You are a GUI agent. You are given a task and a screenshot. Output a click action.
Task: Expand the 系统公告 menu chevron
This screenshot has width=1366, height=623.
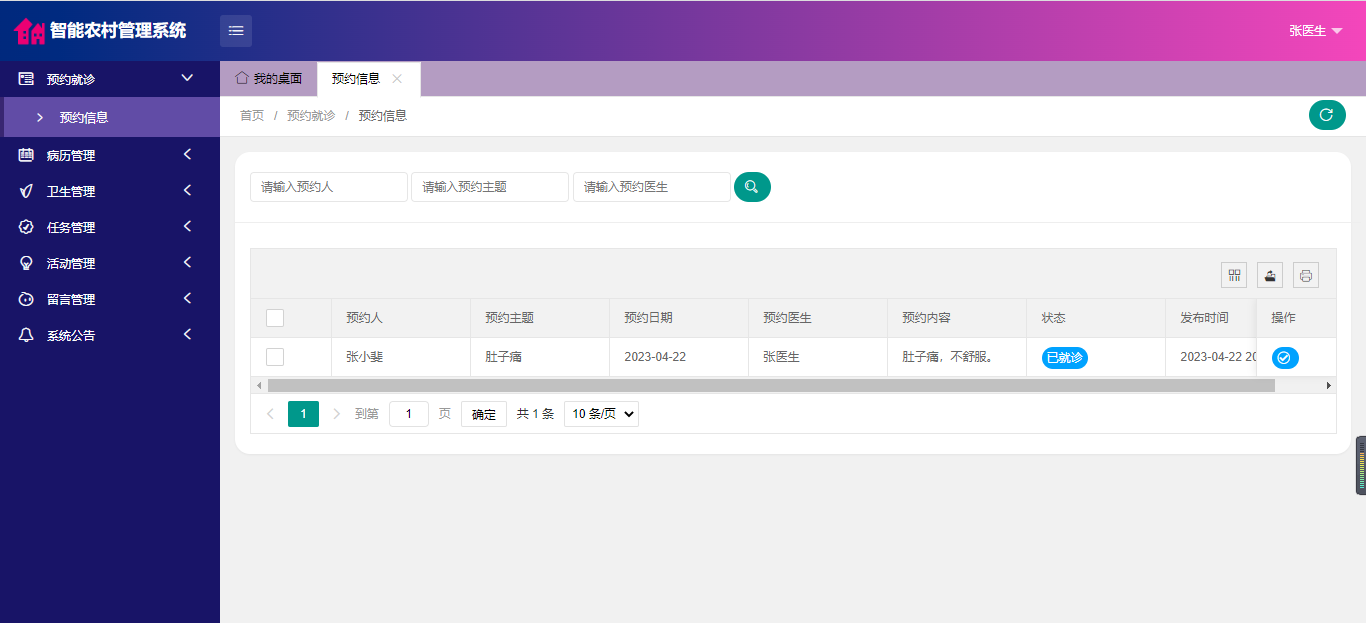[x=187, y=335]
